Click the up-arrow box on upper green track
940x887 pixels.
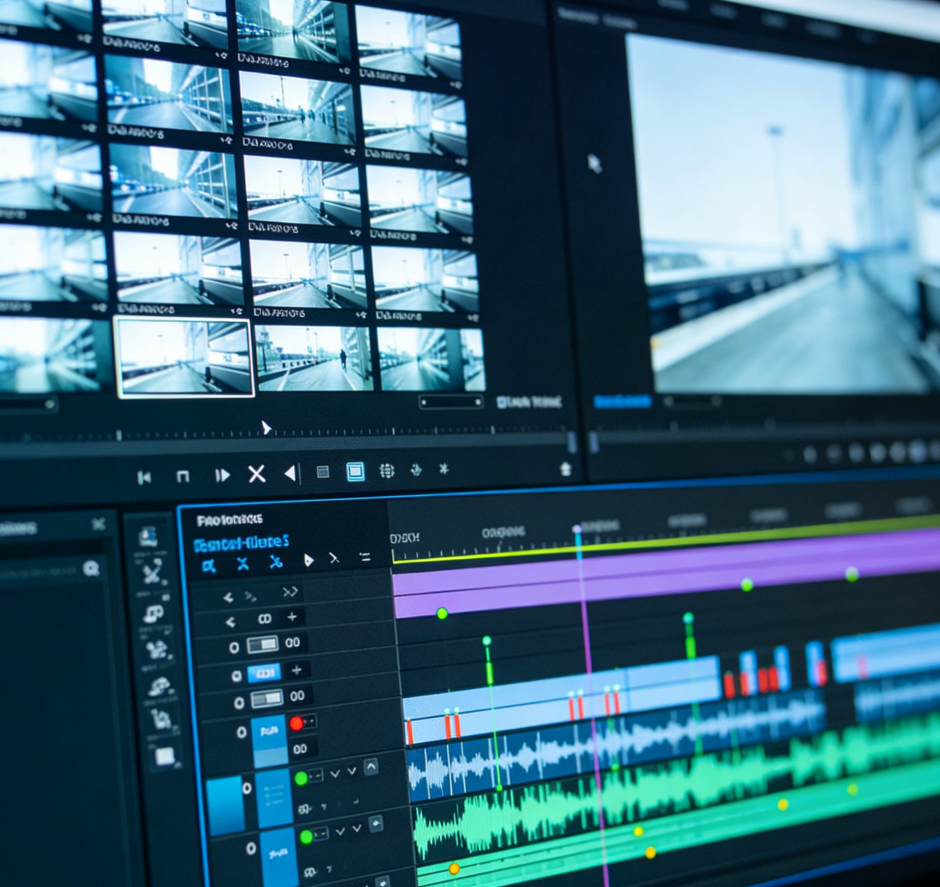(x=371, y=768)
